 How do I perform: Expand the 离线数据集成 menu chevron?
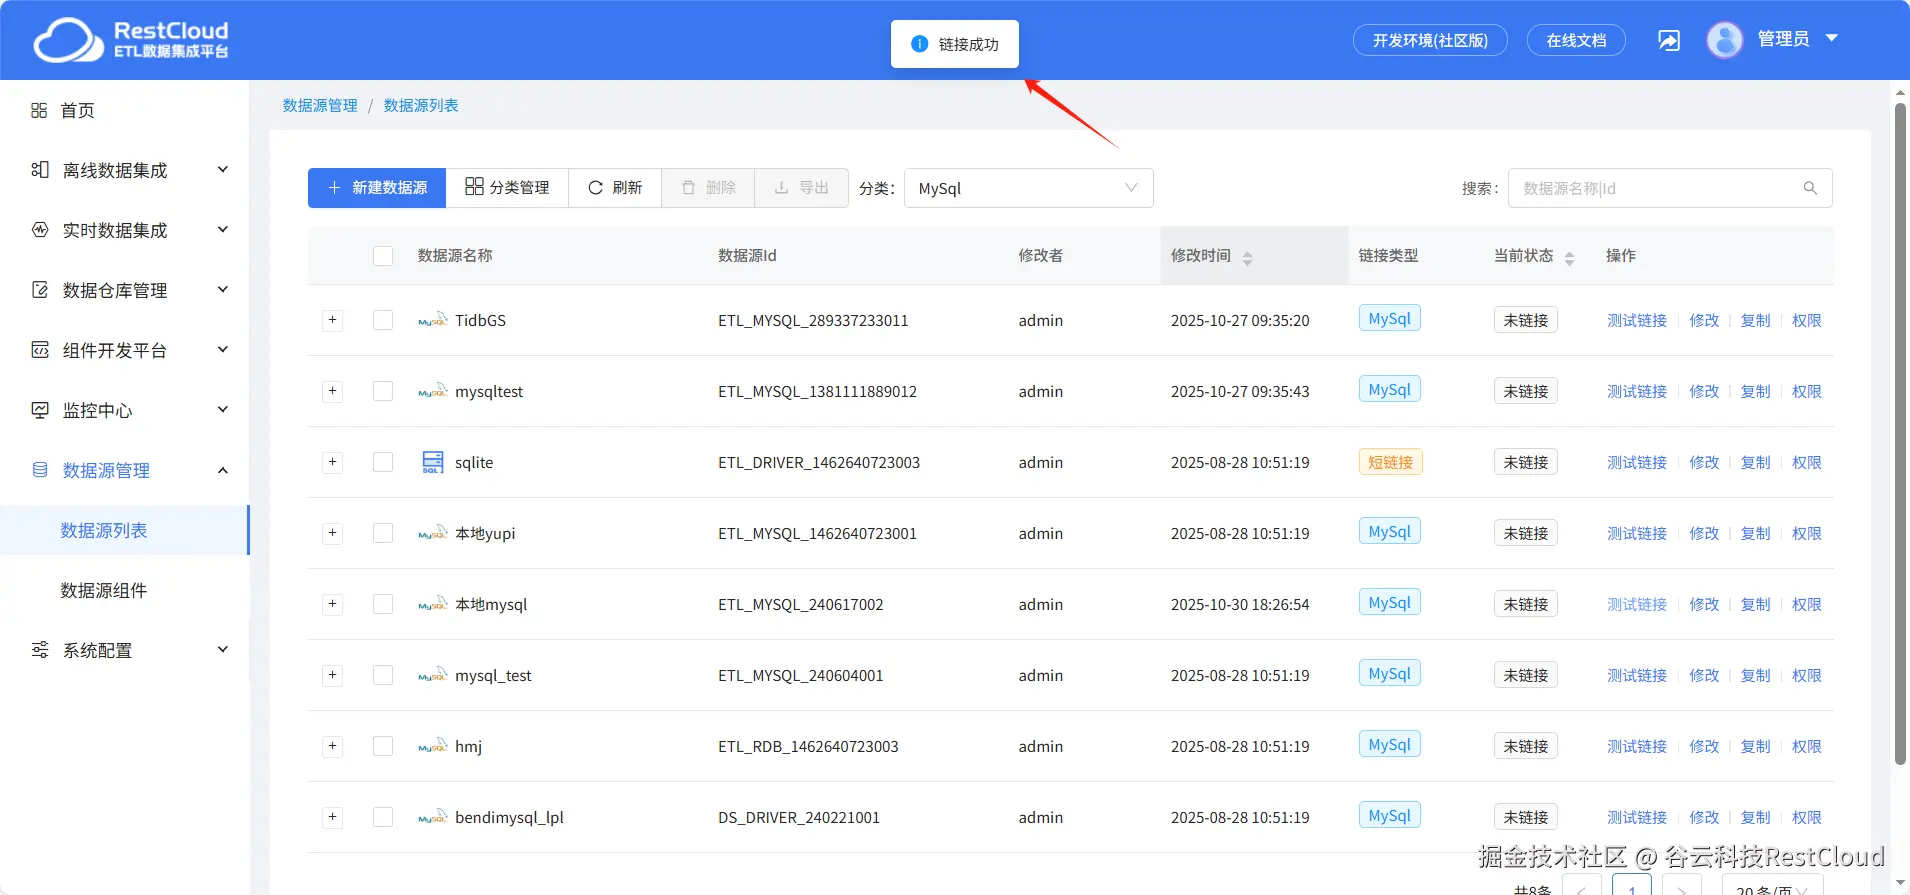coord(223,170)
